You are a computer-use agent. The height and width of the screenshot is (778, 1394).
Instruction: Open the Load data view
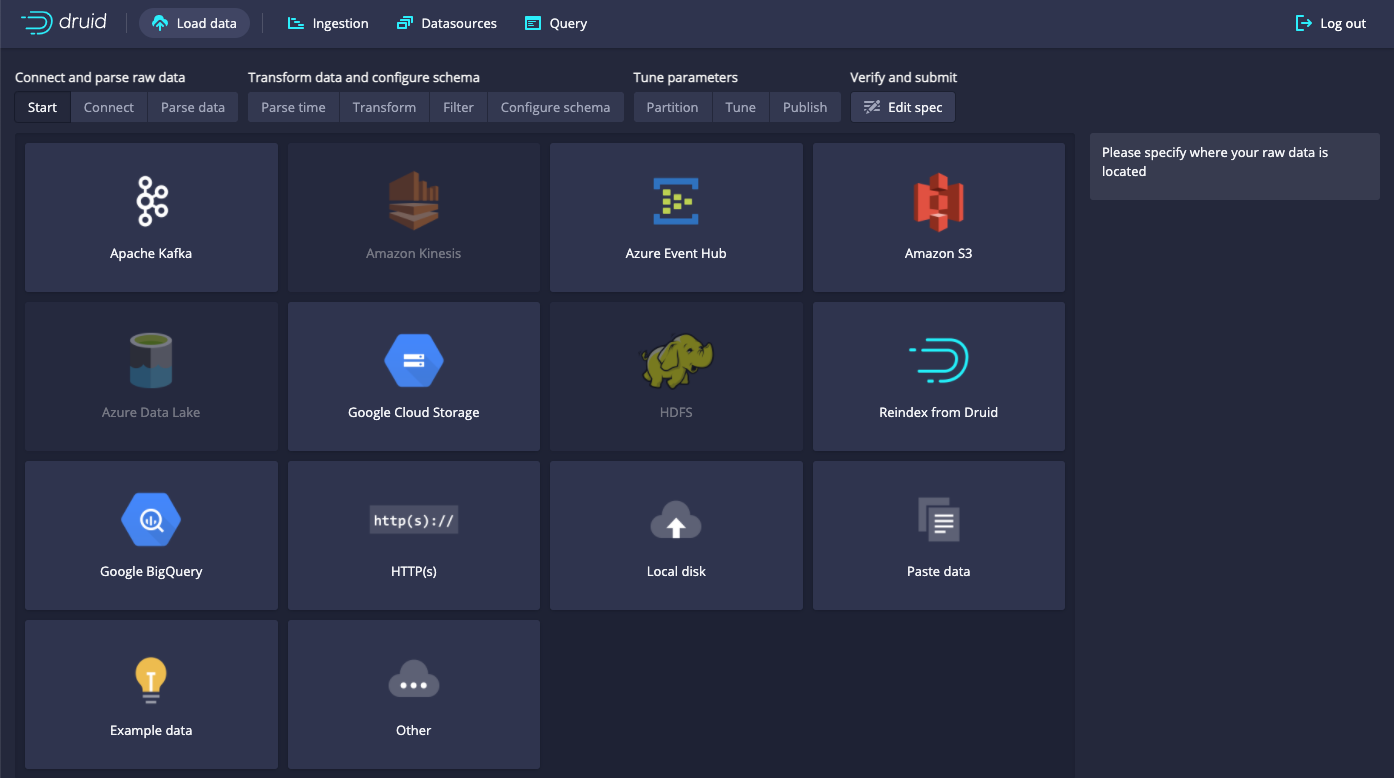click(x=194, y=23)
